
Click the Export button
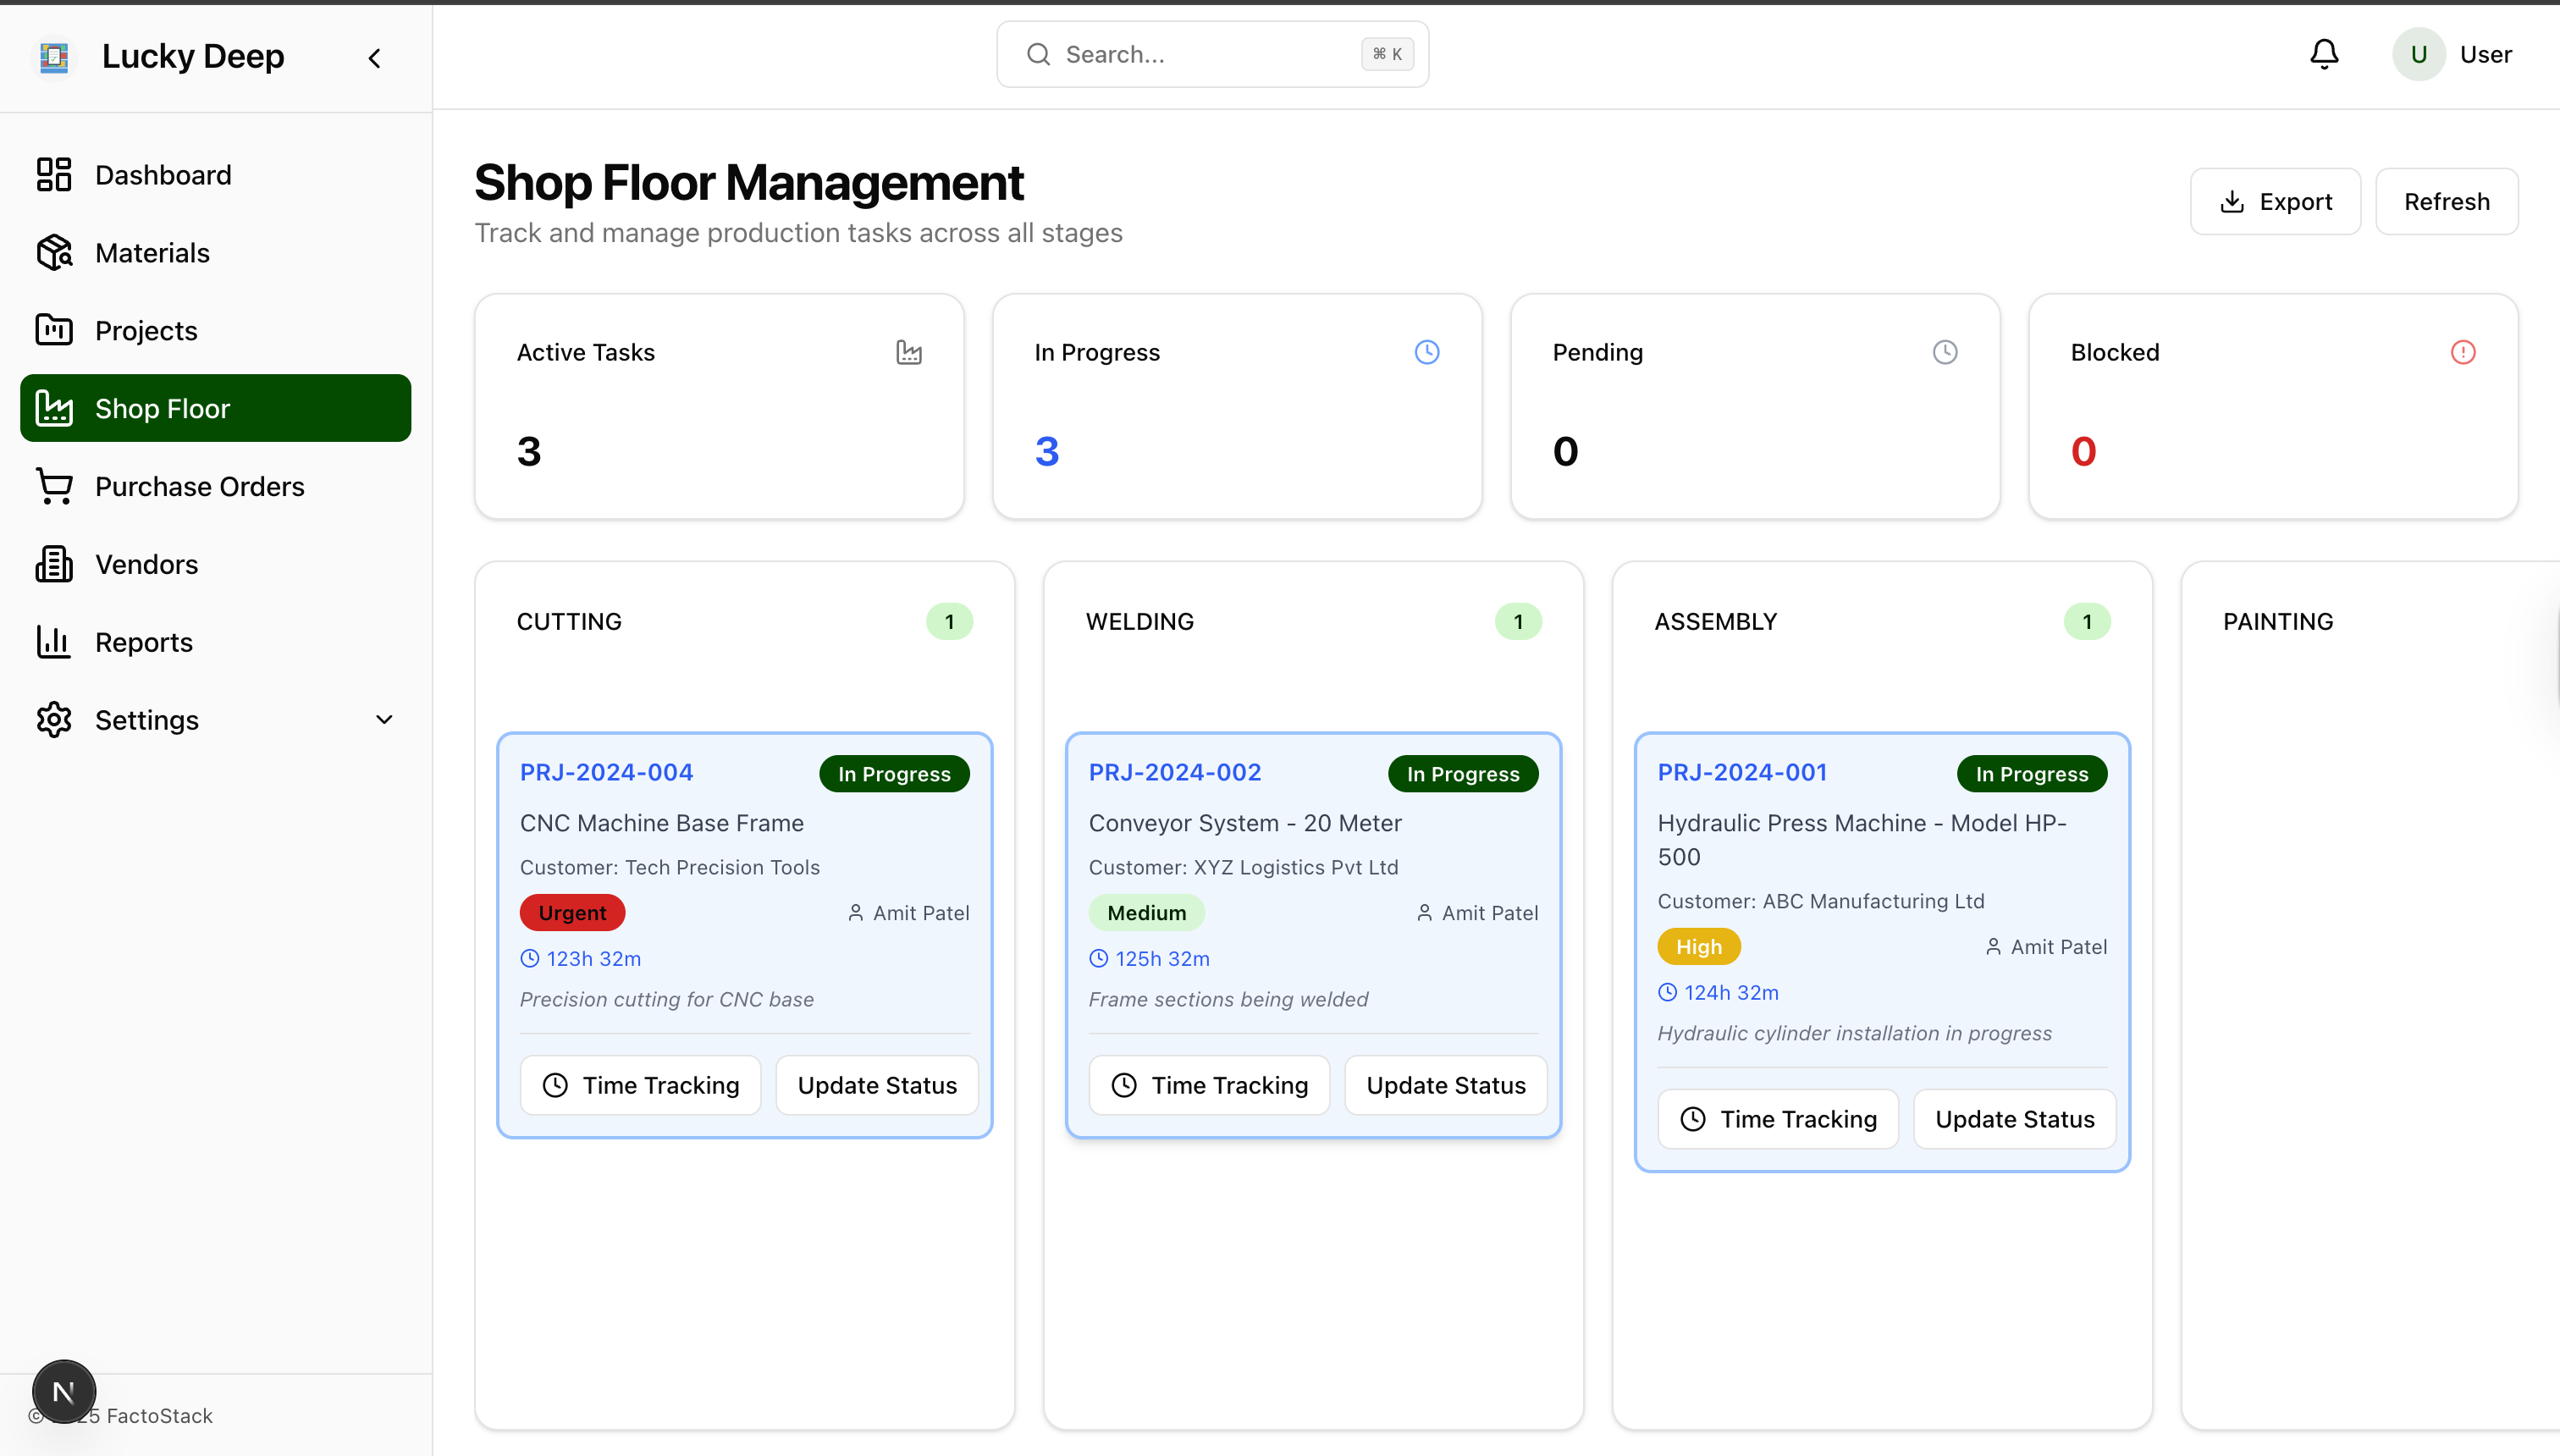[x=2275, y=202]
